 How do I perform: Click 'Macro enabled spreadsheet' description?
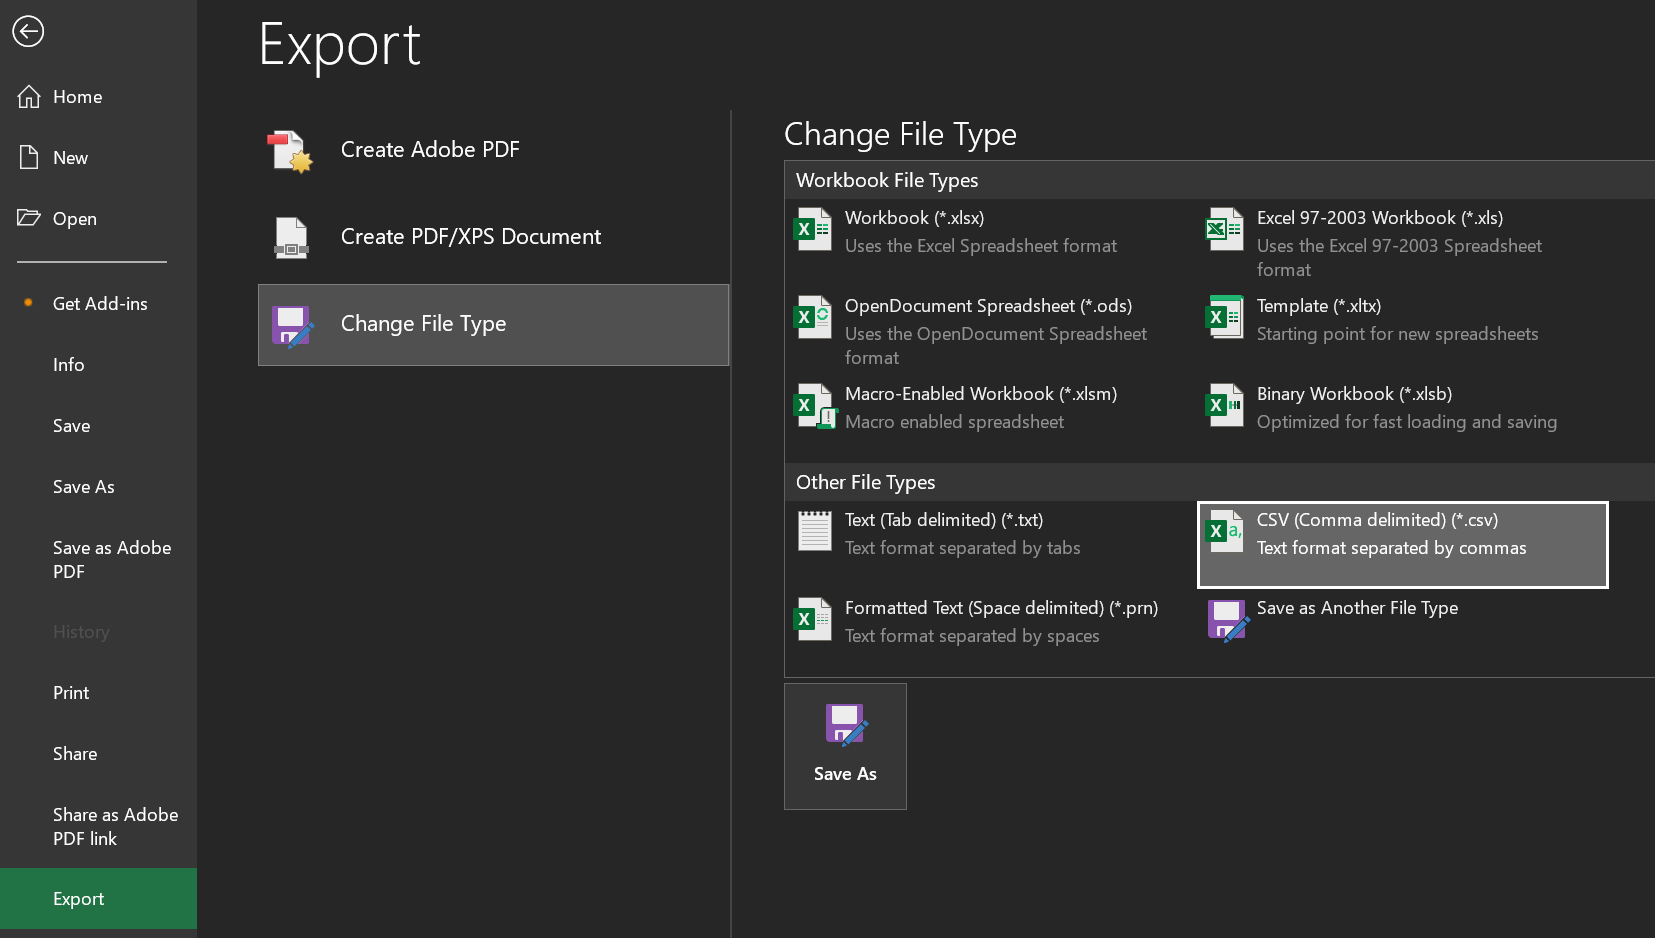click(954, 422)
